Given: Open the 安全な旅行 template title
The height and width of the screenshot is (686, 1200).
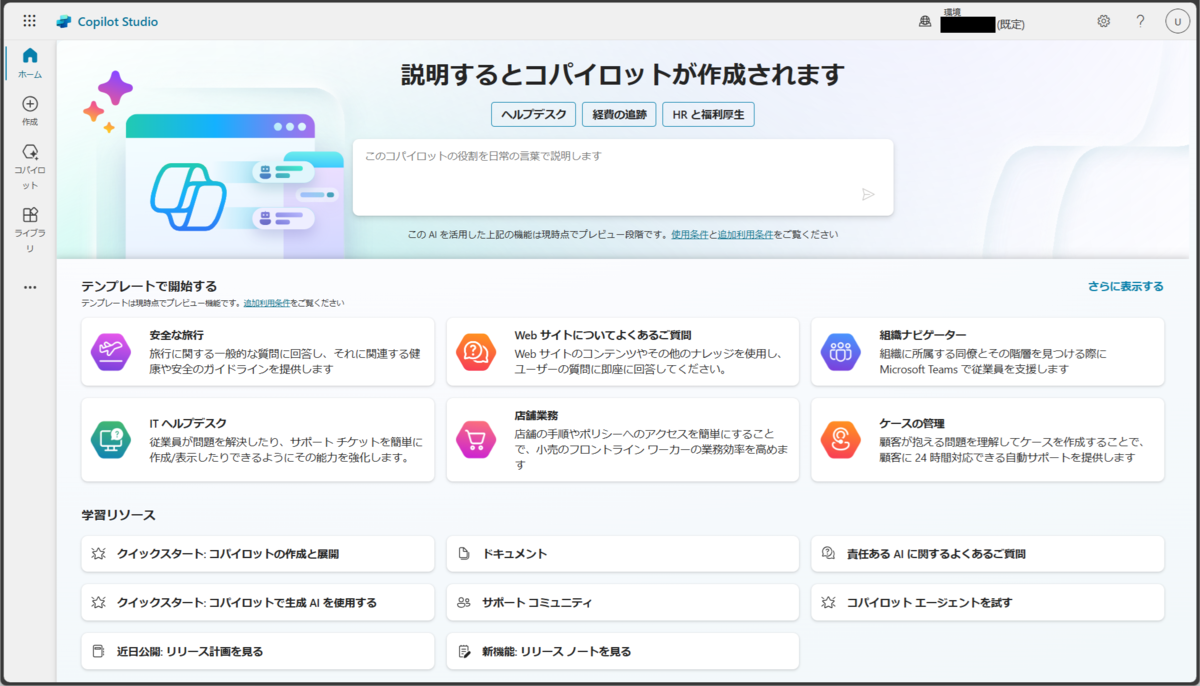Looking at the screenshot, I should coord(177,335).
